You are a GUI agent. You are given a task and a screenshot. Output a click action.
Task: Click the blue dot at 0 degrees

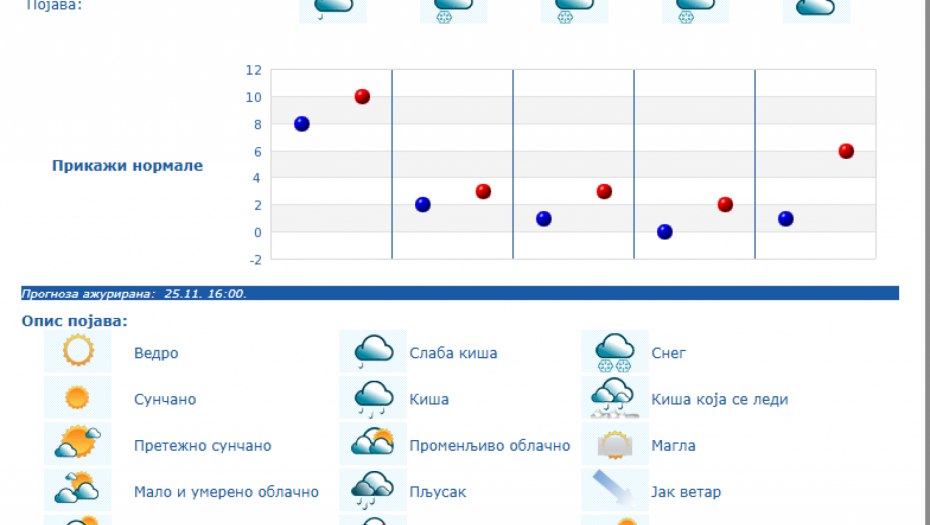click(665, 232)
